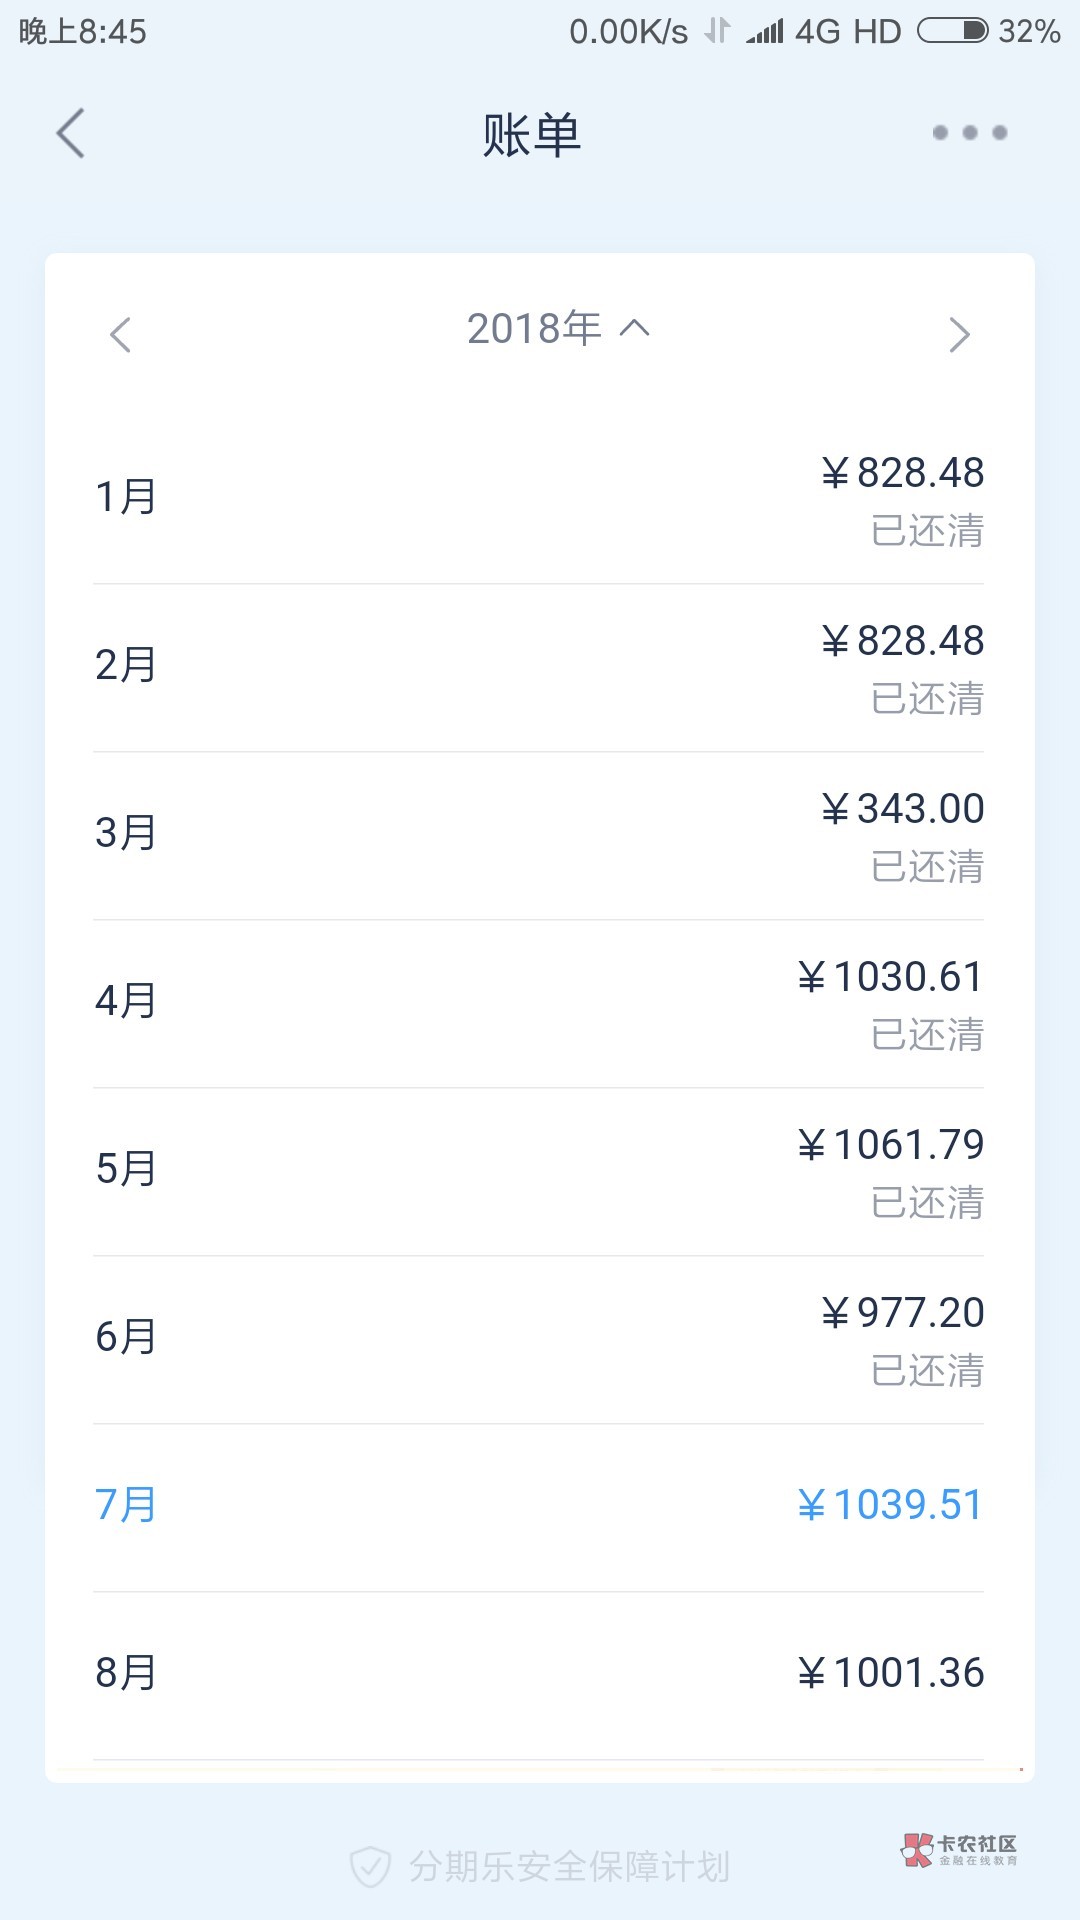Select the 6月 bill of ¥977.20
This screenshot has width=1080, height=1920.
click(539, 1338)
